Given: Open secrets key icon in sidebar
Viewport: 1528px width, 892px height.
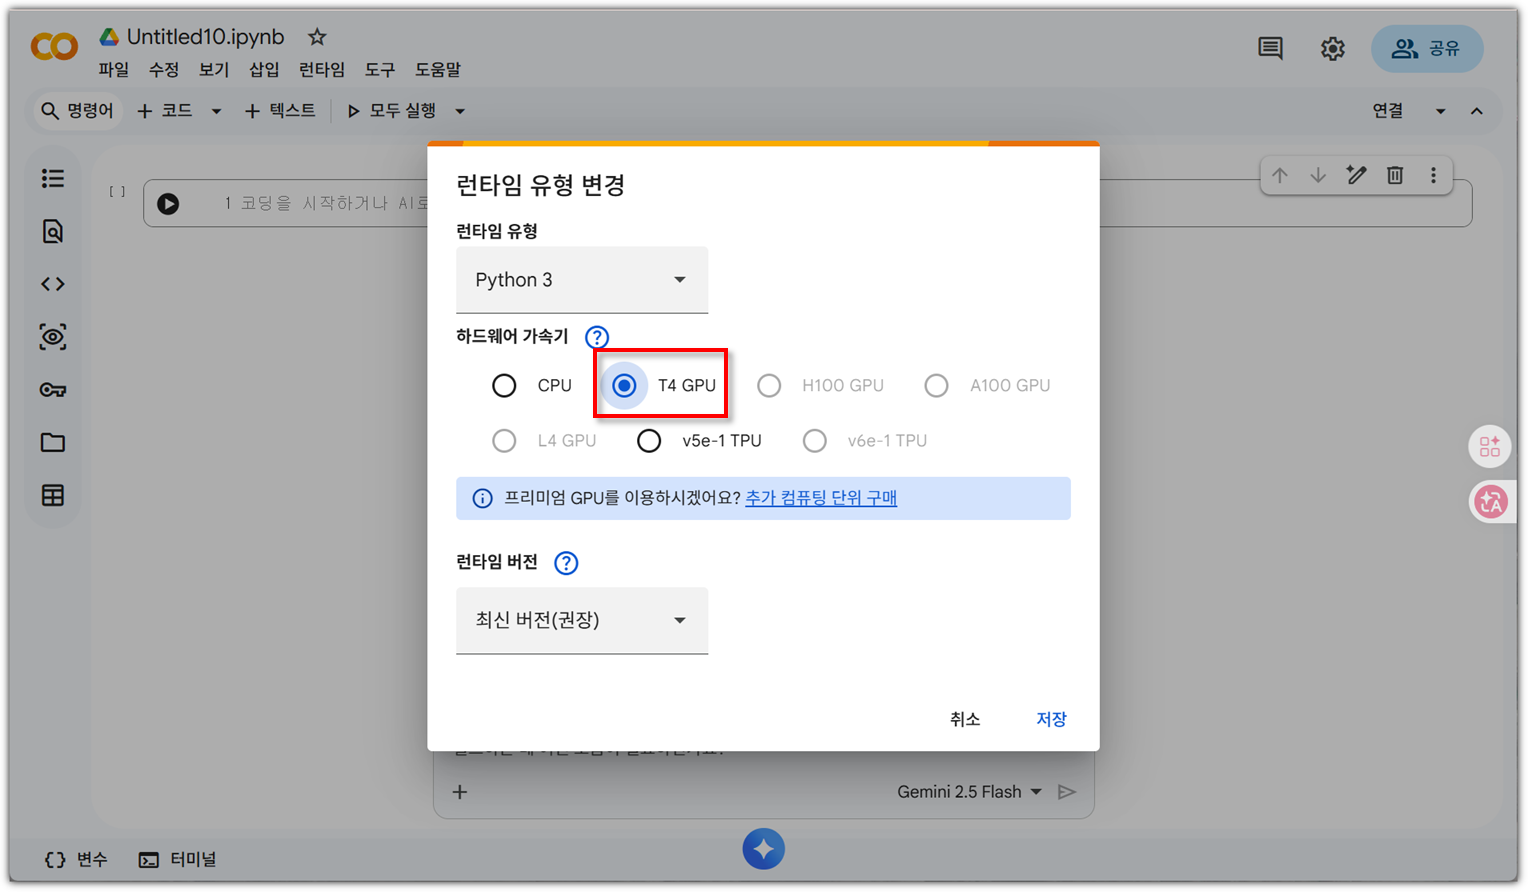Looking at the screenshot, I should click(53, 390).
